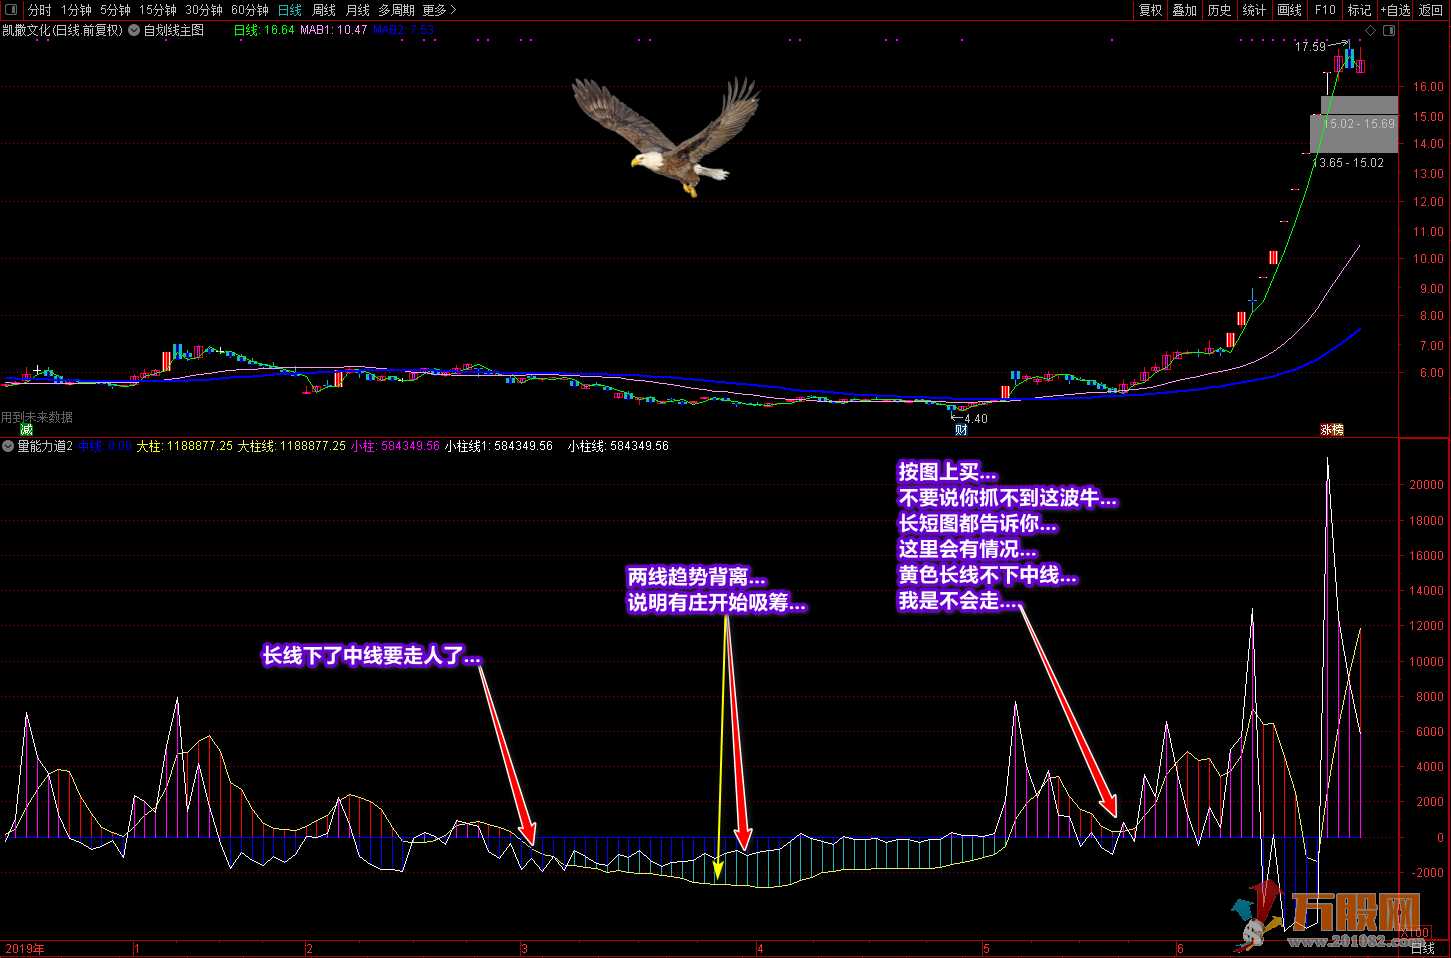This screenshot has width=1451, height=958.
Task: Select the 日线 daily period tab
Action: pyautogui.click(x=290, y=10)
